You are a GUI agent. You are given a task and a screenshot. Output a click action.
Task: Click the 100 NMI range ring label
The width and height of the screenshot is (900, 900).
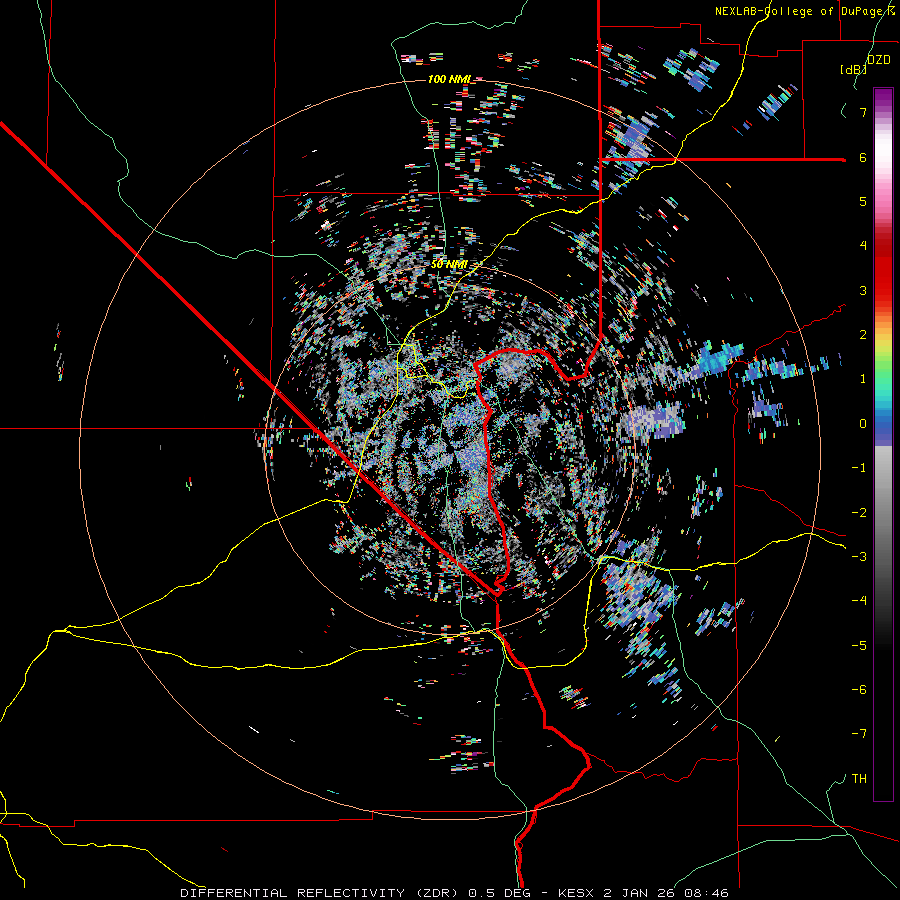tap(448, 79)
